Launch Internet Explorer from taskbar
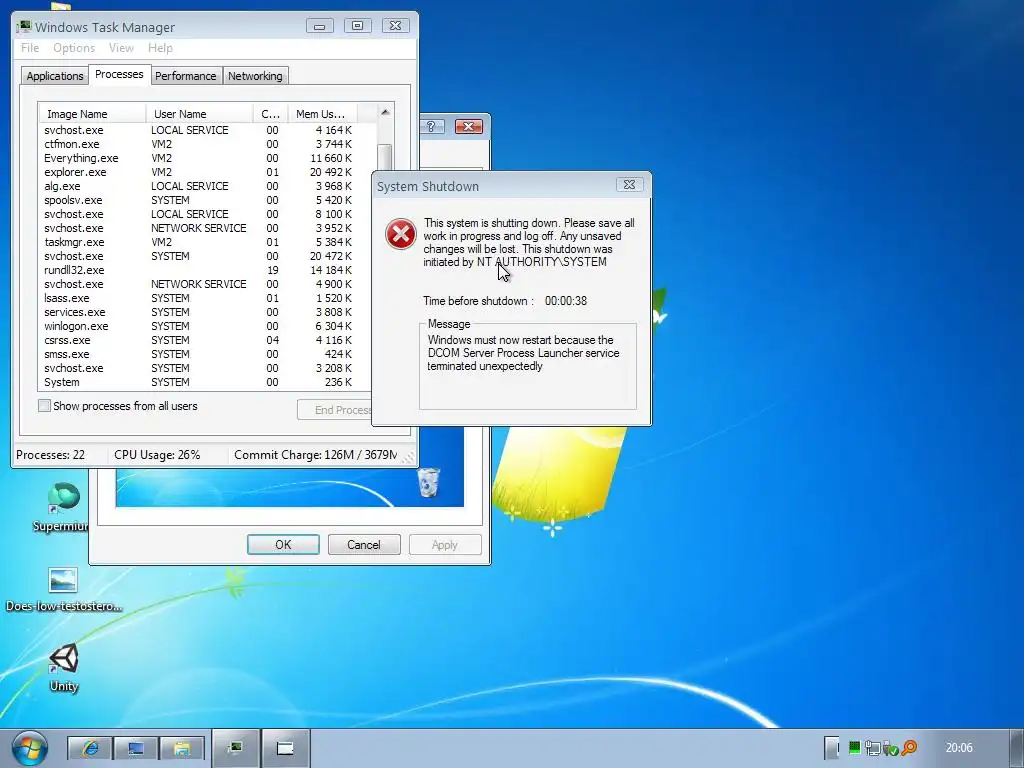Viewport: 1024px width, 768px height. pos(89,748)
